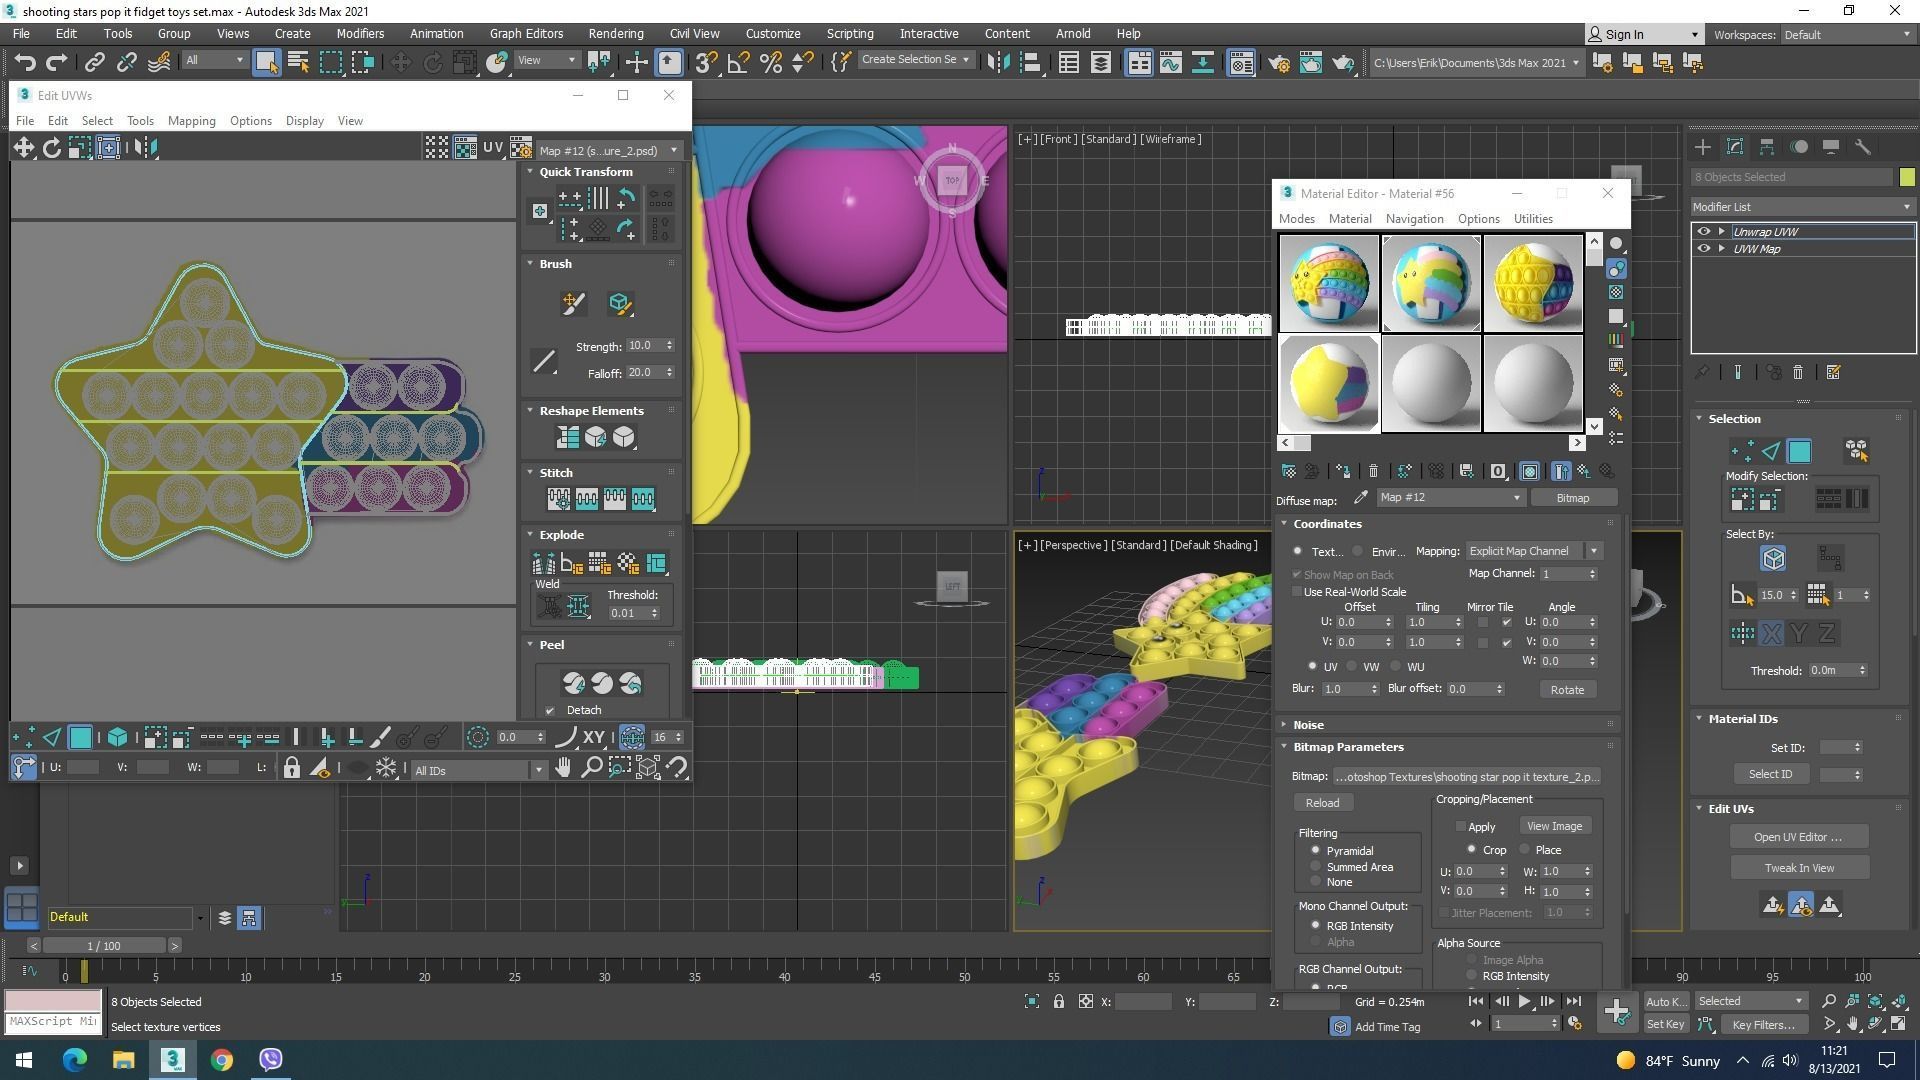Viewport: 1920px width, 1080px height.
Task: Click the Freeform Mode tool in Edit UVWs
Action: pos(108,148)
